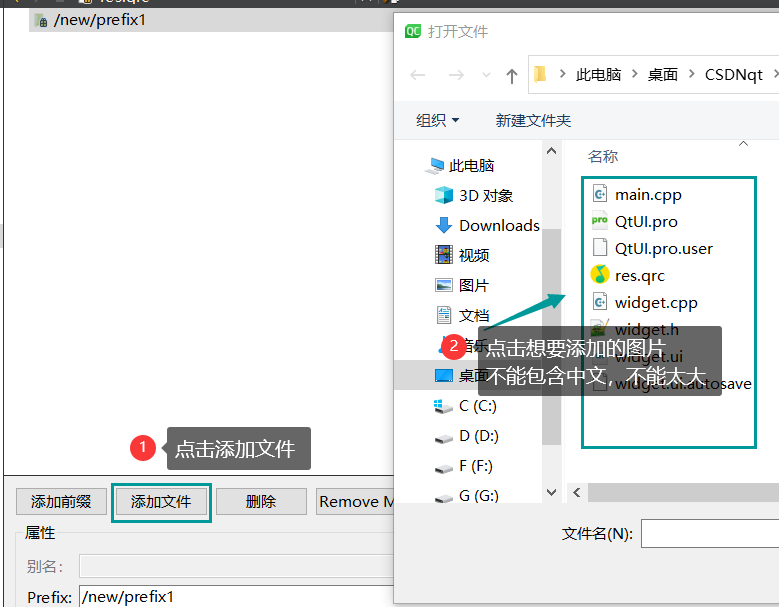Select 视频 in the navigation pane
Viewport: 779px width, 607px height.
click(x=474, y=255)
